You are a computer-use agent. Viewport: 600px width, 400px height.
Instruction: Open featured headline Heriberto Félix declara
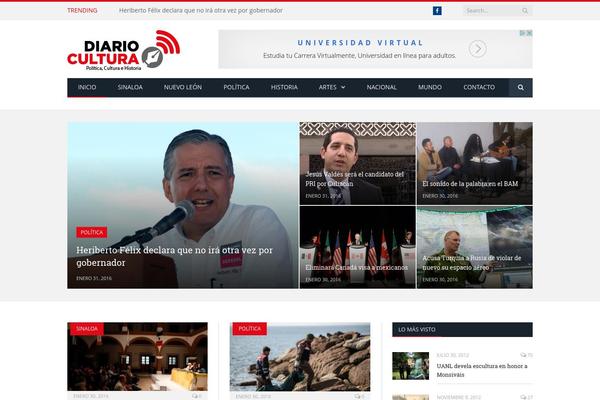174,256
